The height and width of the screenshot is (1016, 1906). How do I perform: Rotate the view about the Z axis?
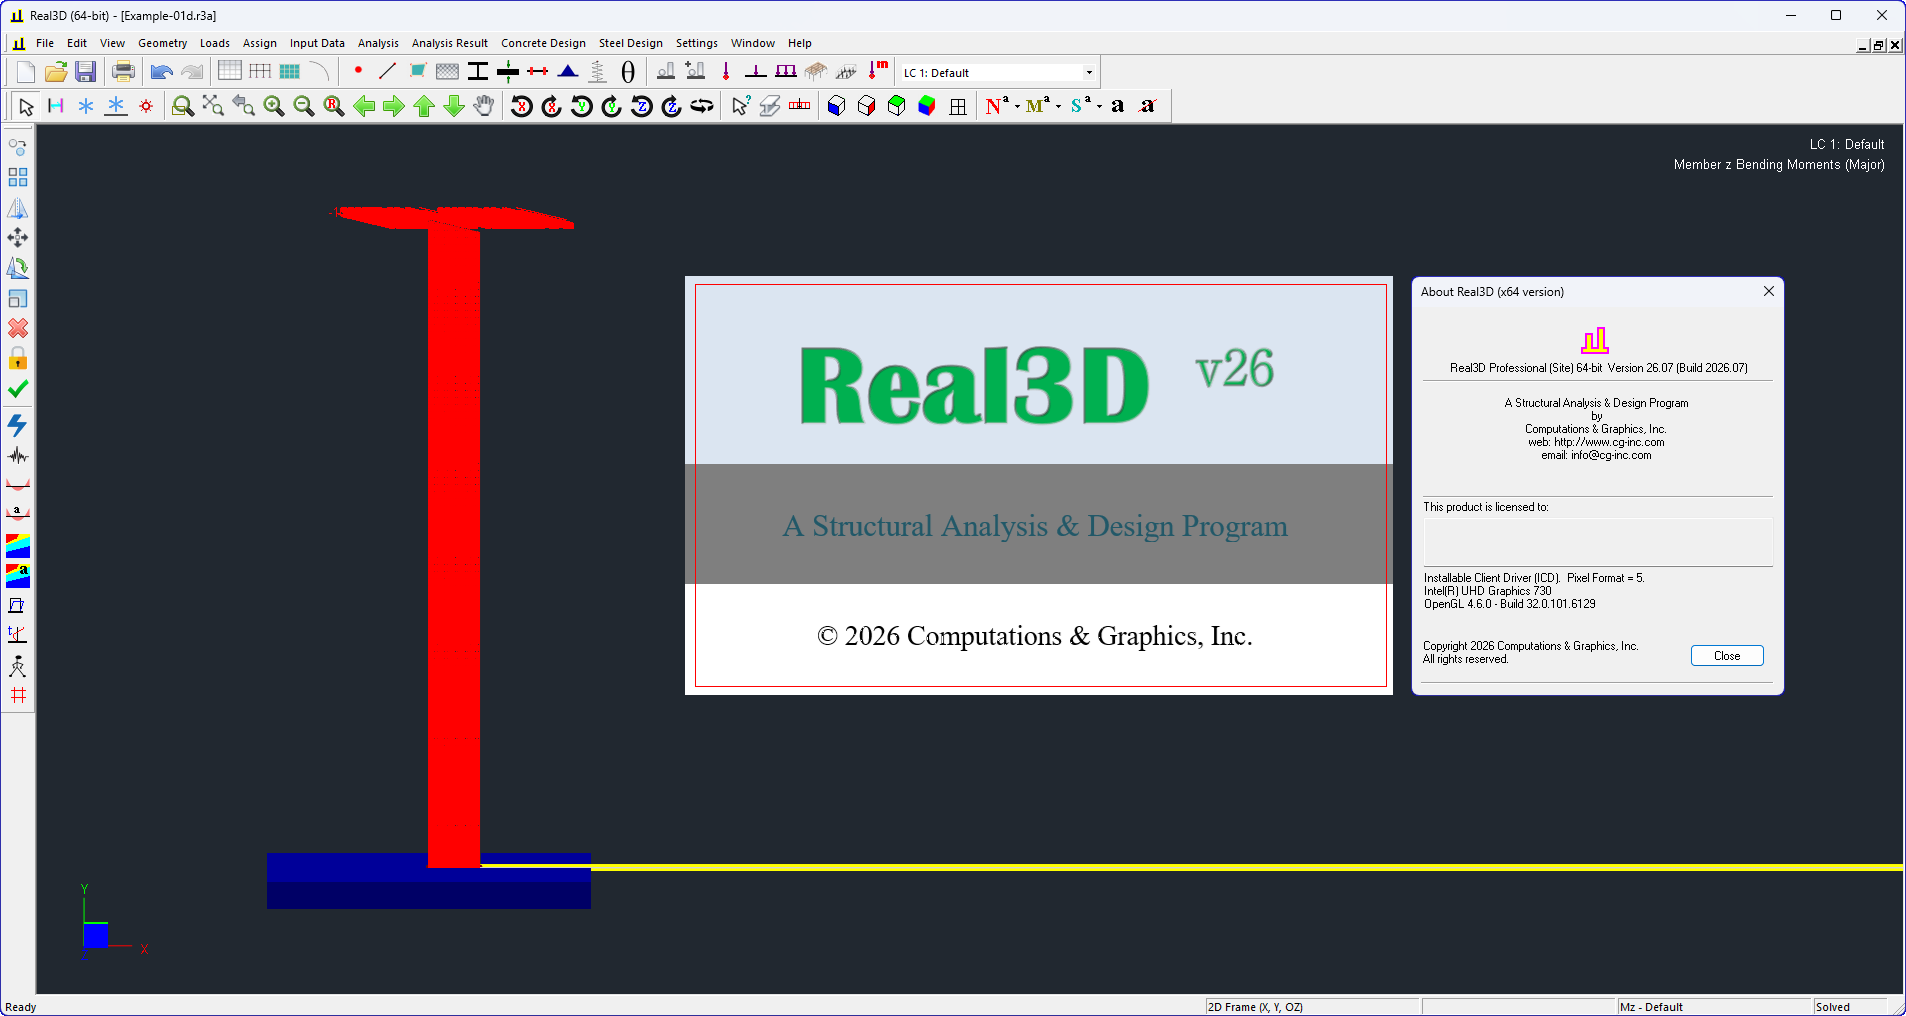click(641, 106)
